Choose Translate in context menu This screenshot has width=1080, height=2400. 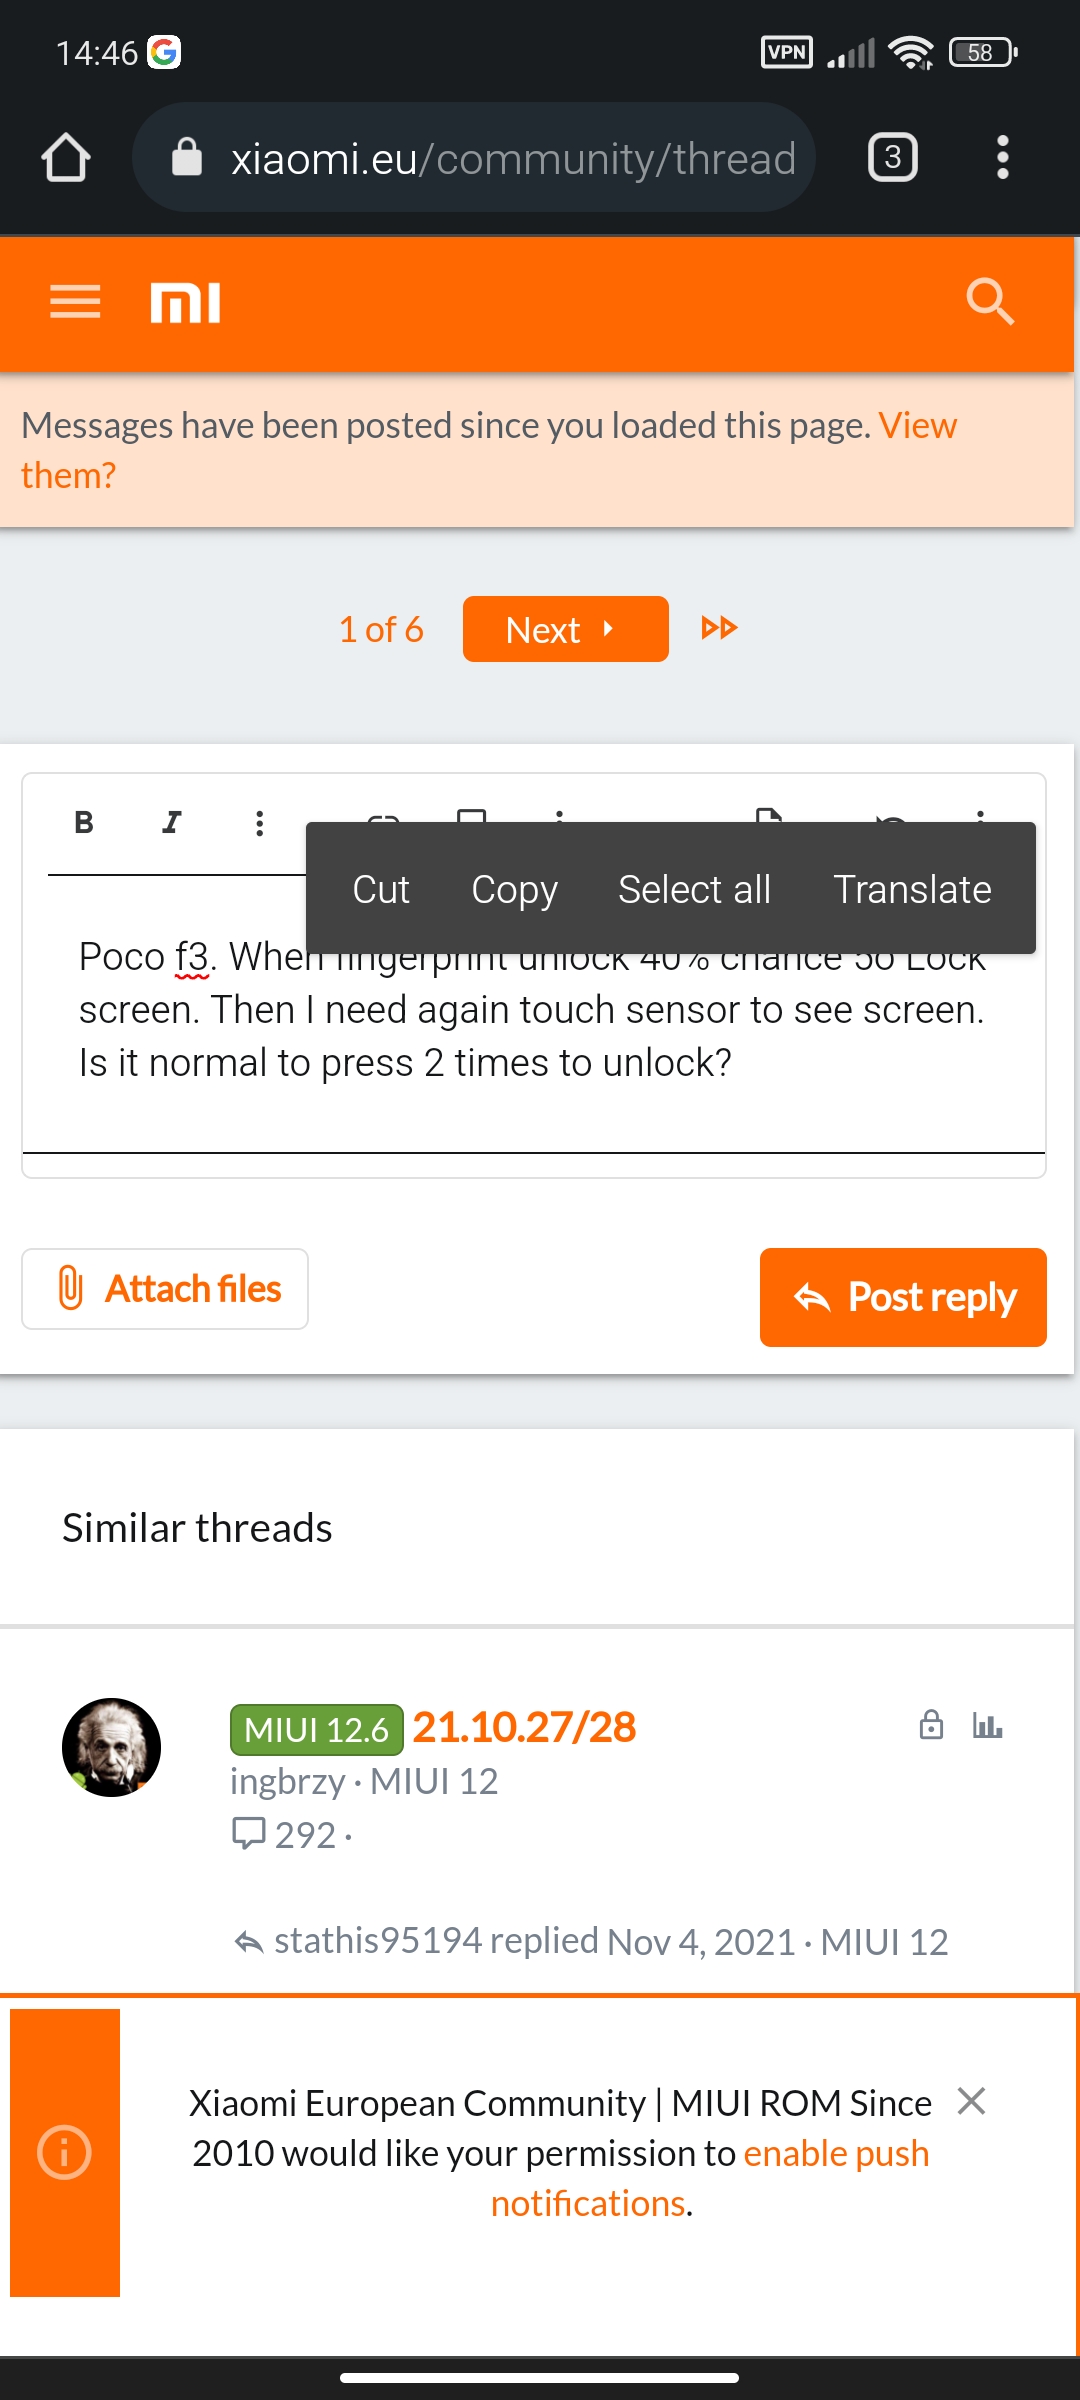(912, 889)
